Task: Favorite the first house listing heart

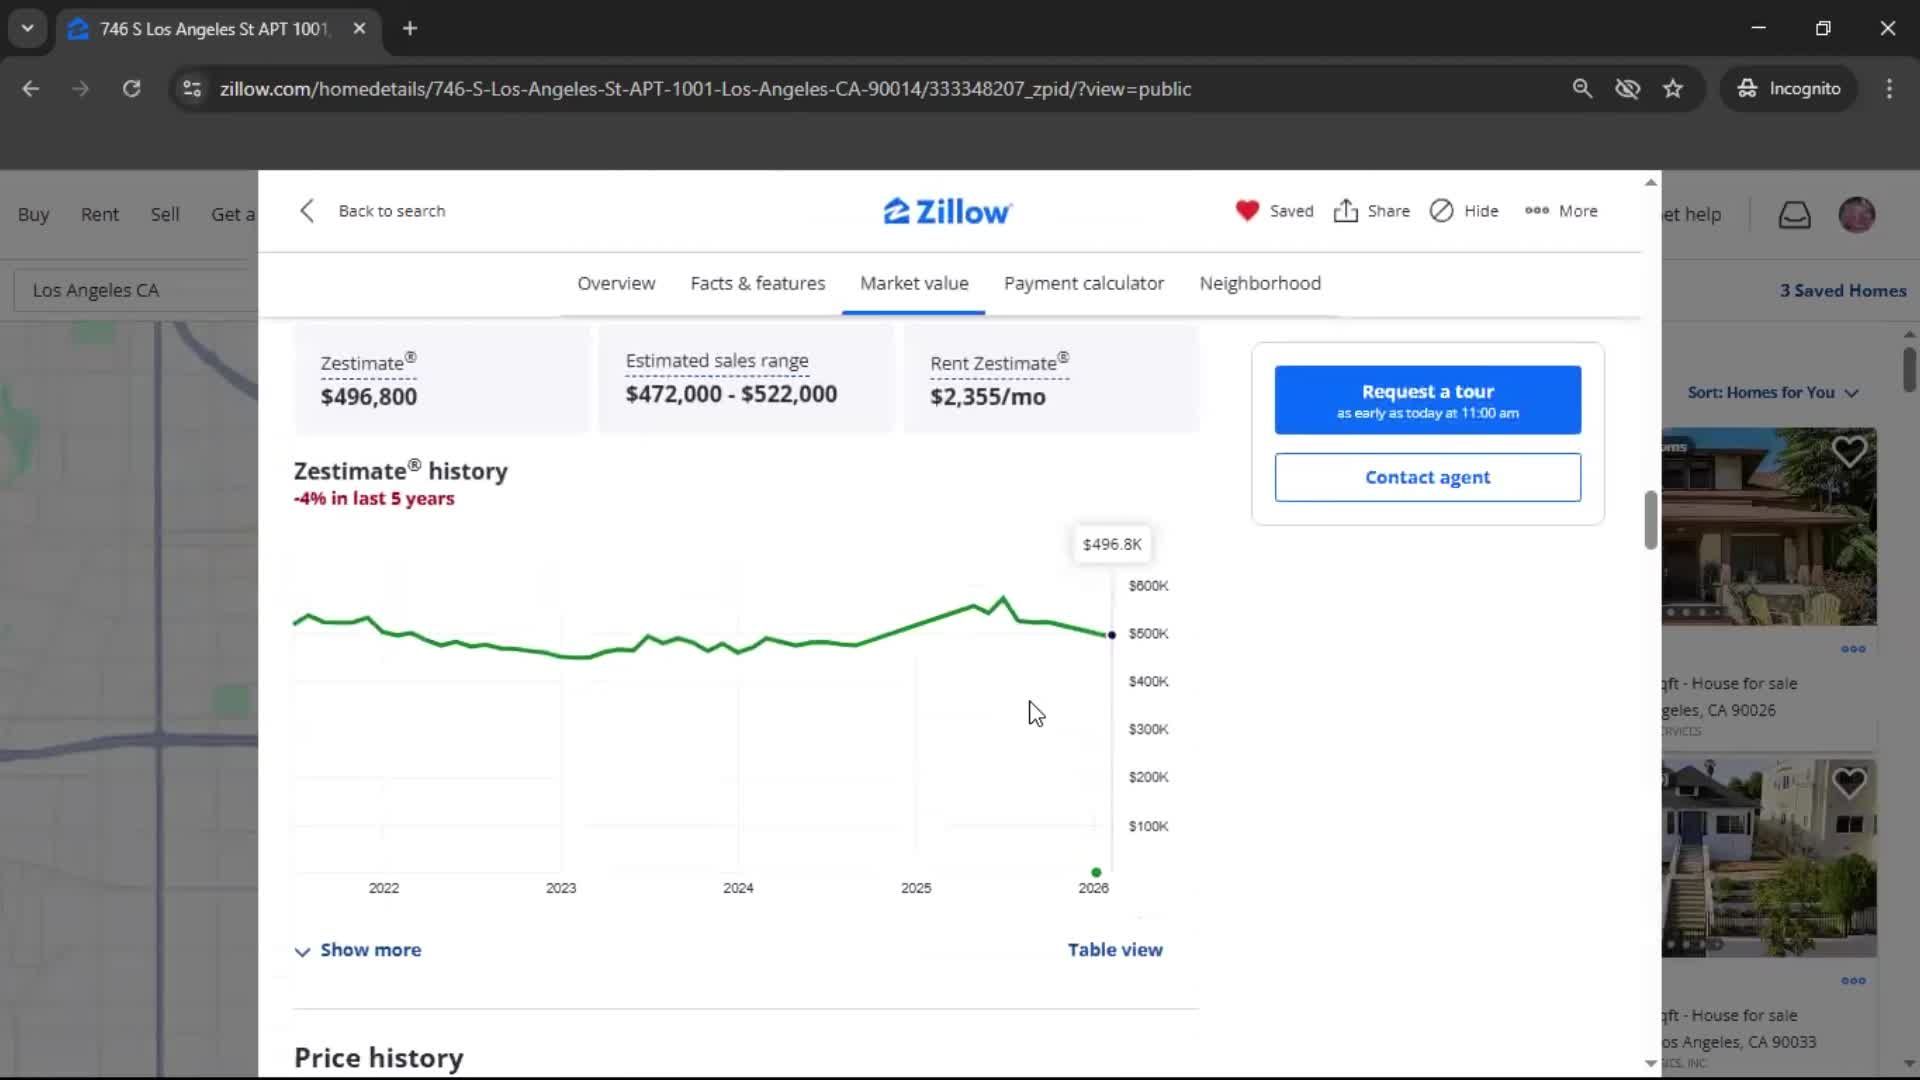Action: point(1849,452)
